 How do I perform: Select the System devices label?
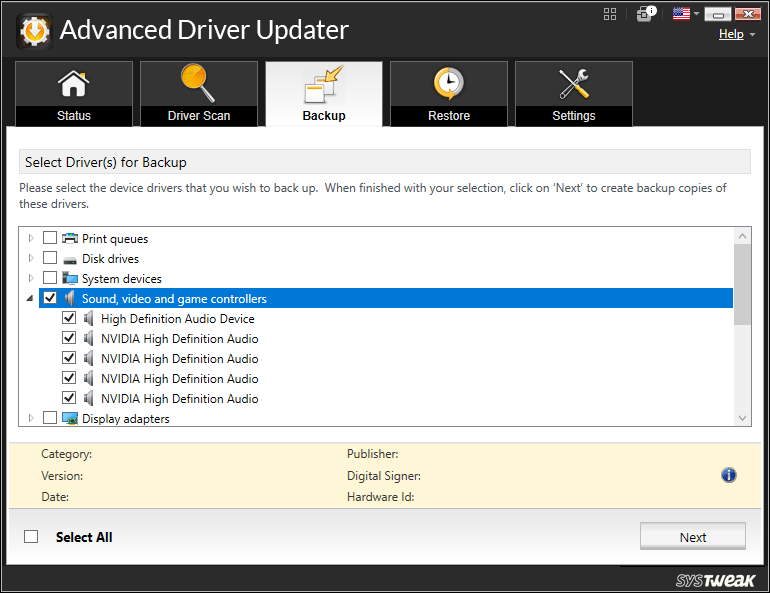pyautogui.click(x=122, y=279)
